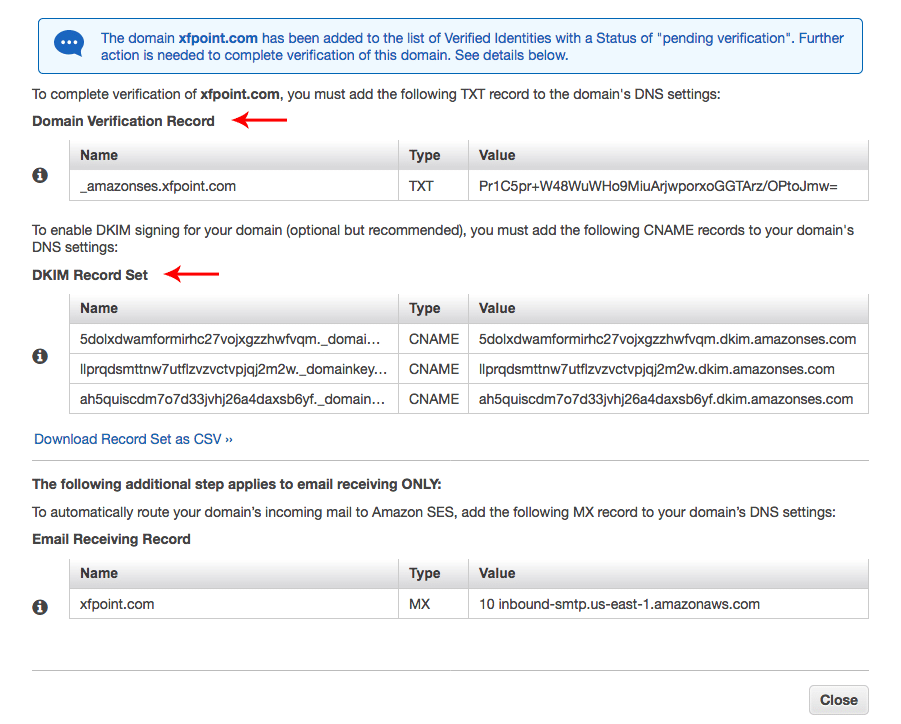Click the DKIM Record Set heading

pyautogui.click(x=90, y=275)
